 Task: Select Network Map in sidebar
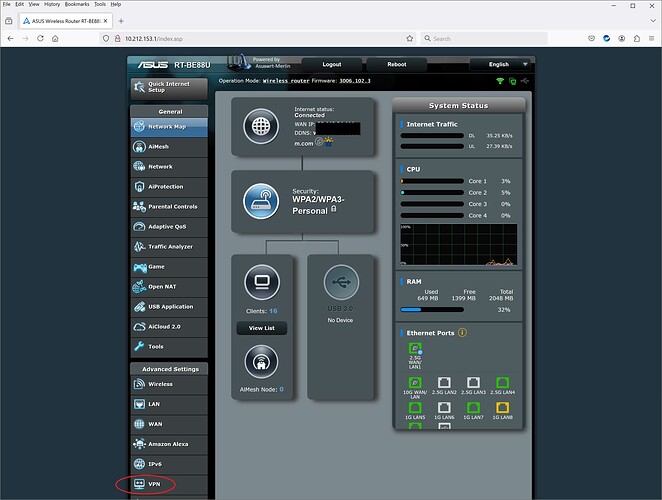click(x=169, y=127)
